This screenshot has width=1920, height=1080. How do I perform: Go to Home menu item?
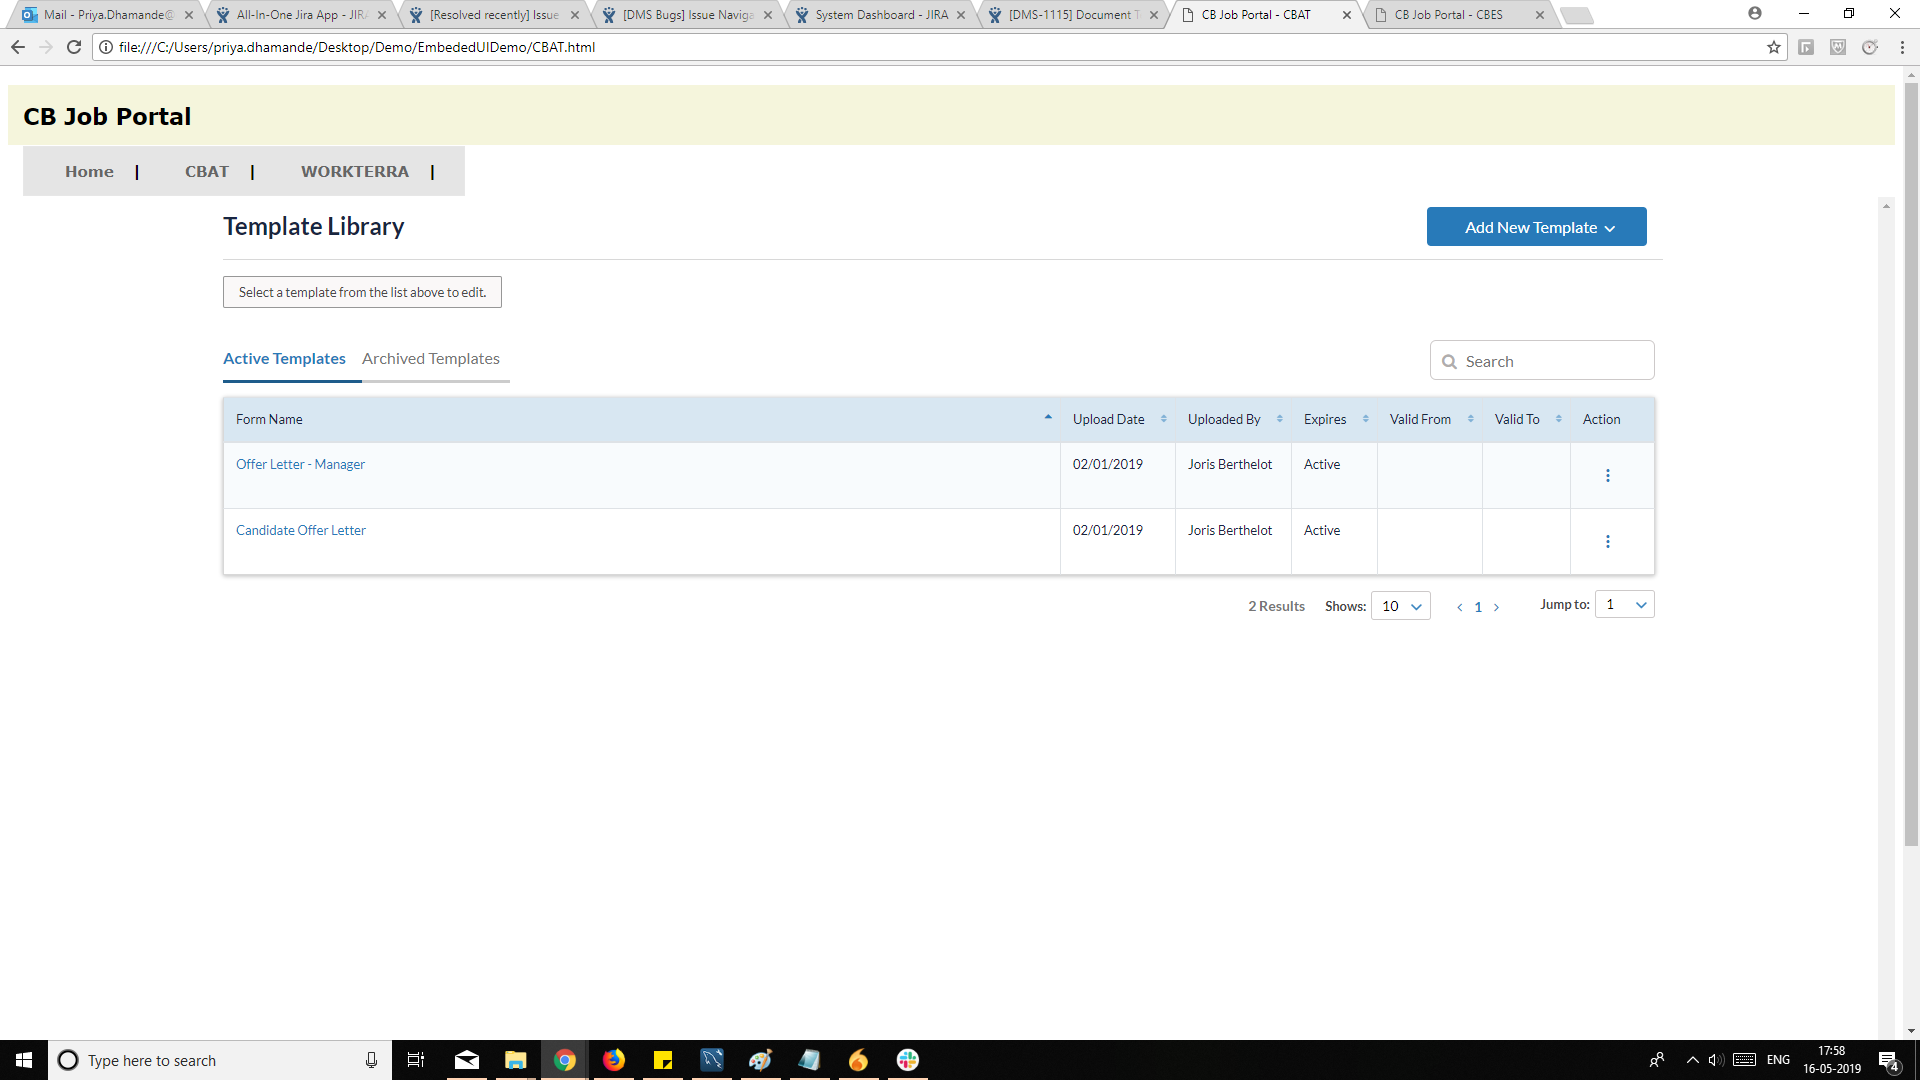(89, 172)
